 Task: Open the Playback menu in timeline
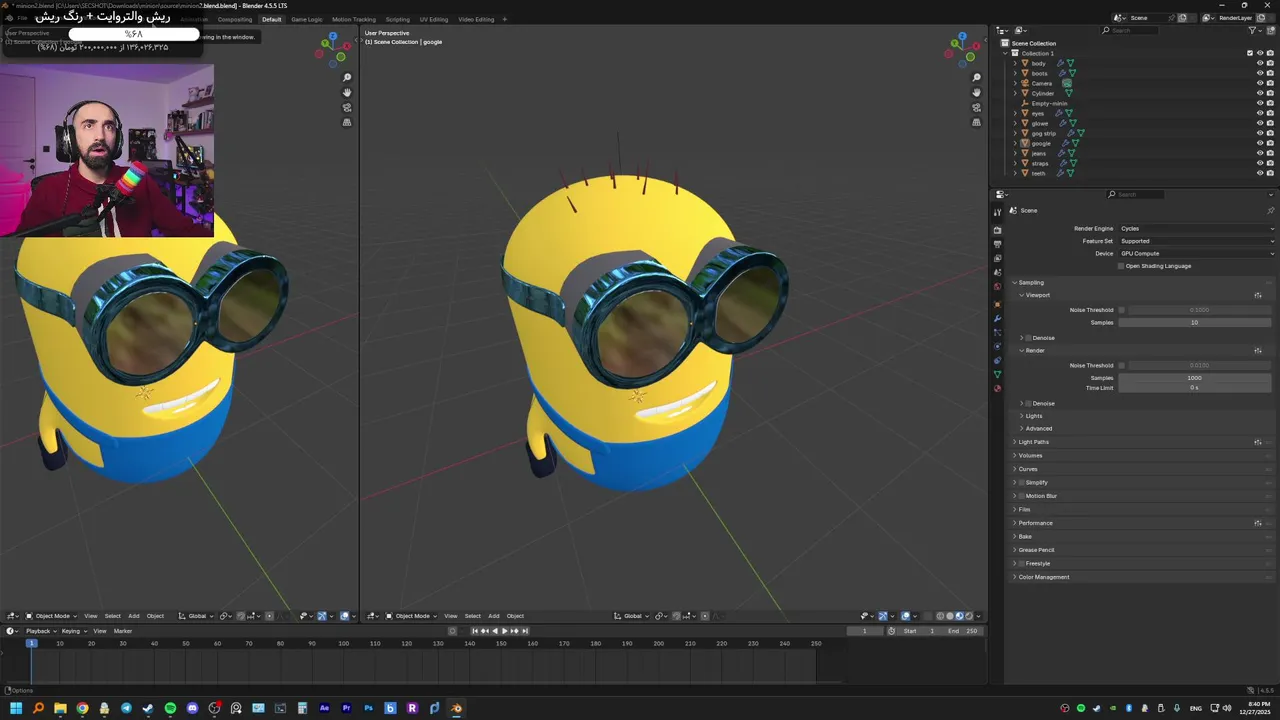38,631
